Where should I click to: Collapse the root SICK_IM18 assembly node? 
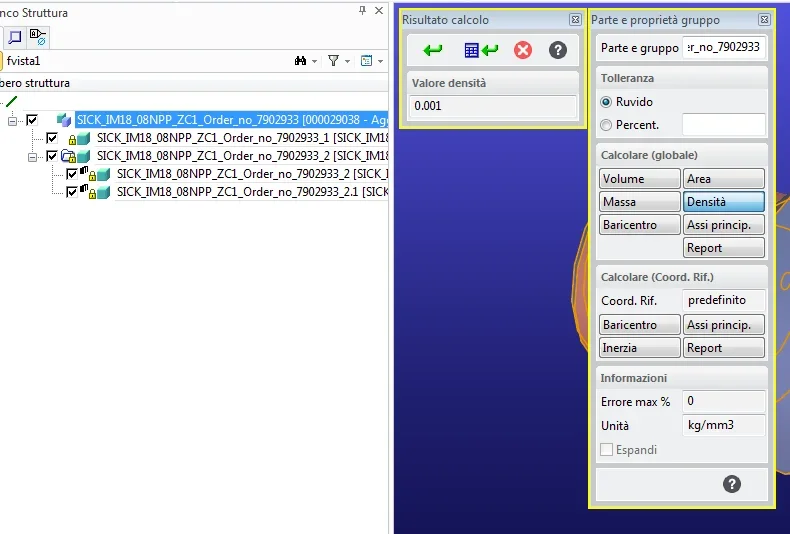pos(13,120)
